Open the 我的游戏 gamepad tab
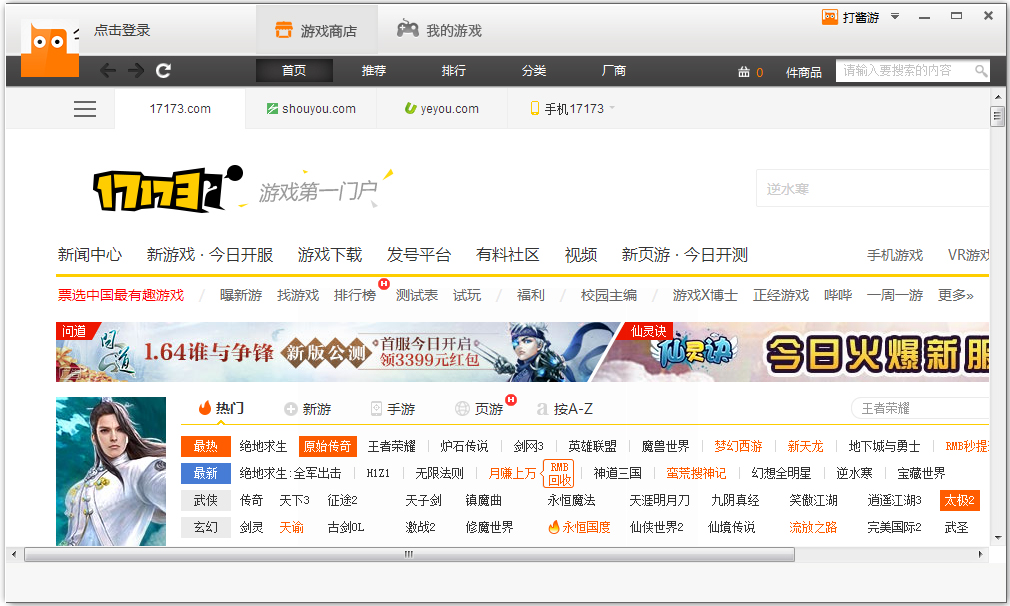The height and width of the screenshot is (606, 1010). point(439,30)
